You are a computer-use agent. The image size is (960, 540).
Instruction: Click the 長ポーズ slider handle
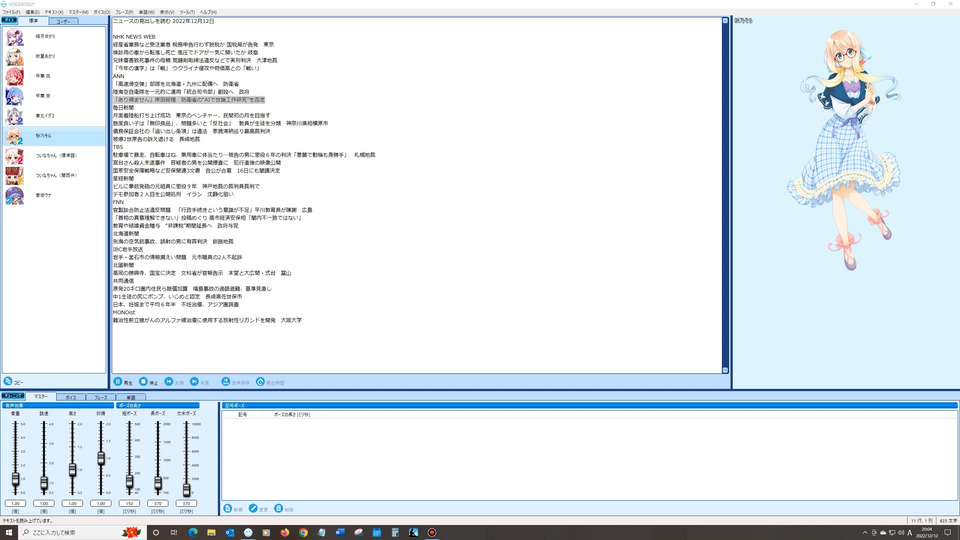pos(157,484)
